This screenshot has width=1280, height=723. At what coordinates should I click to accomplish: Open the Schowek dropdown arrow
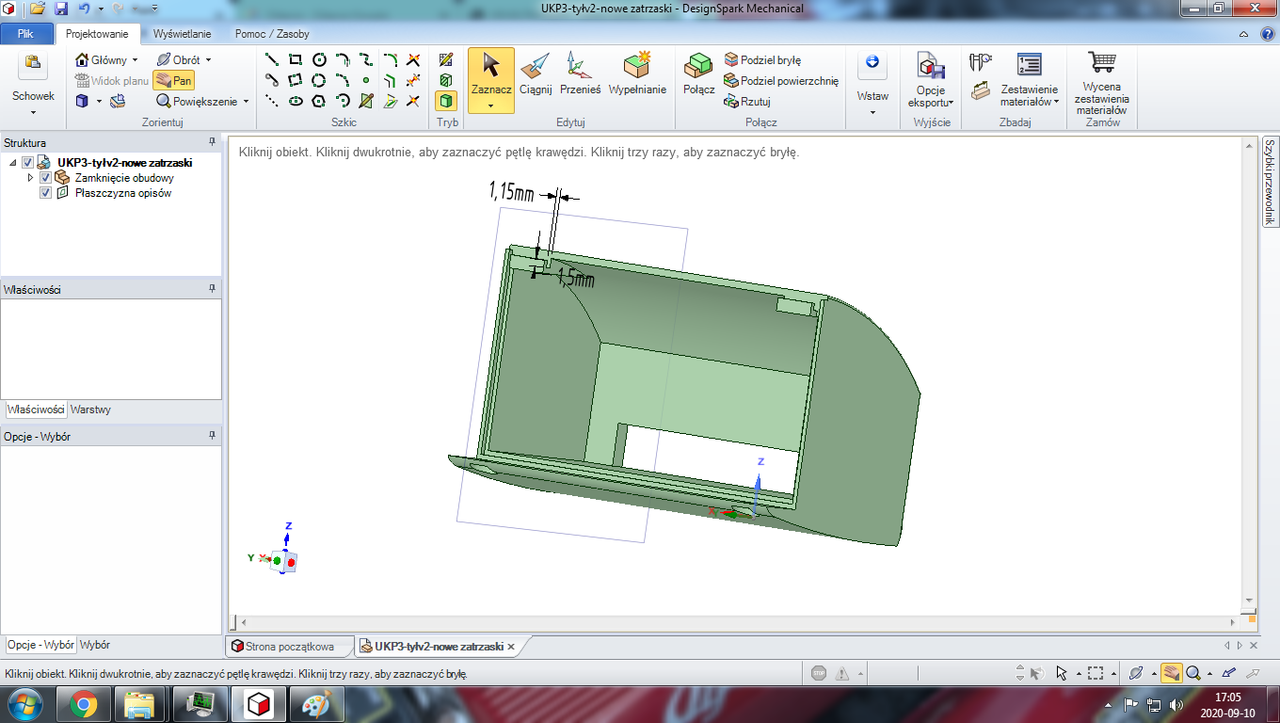coord(33,111)
